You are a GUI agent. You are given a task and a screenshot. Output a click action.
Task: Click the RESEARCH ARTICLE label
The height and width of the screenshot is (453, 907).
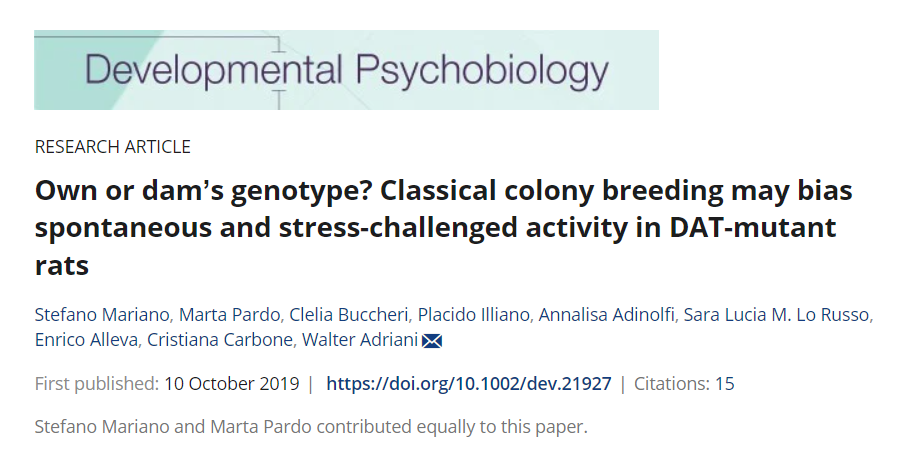click(113, 147)
